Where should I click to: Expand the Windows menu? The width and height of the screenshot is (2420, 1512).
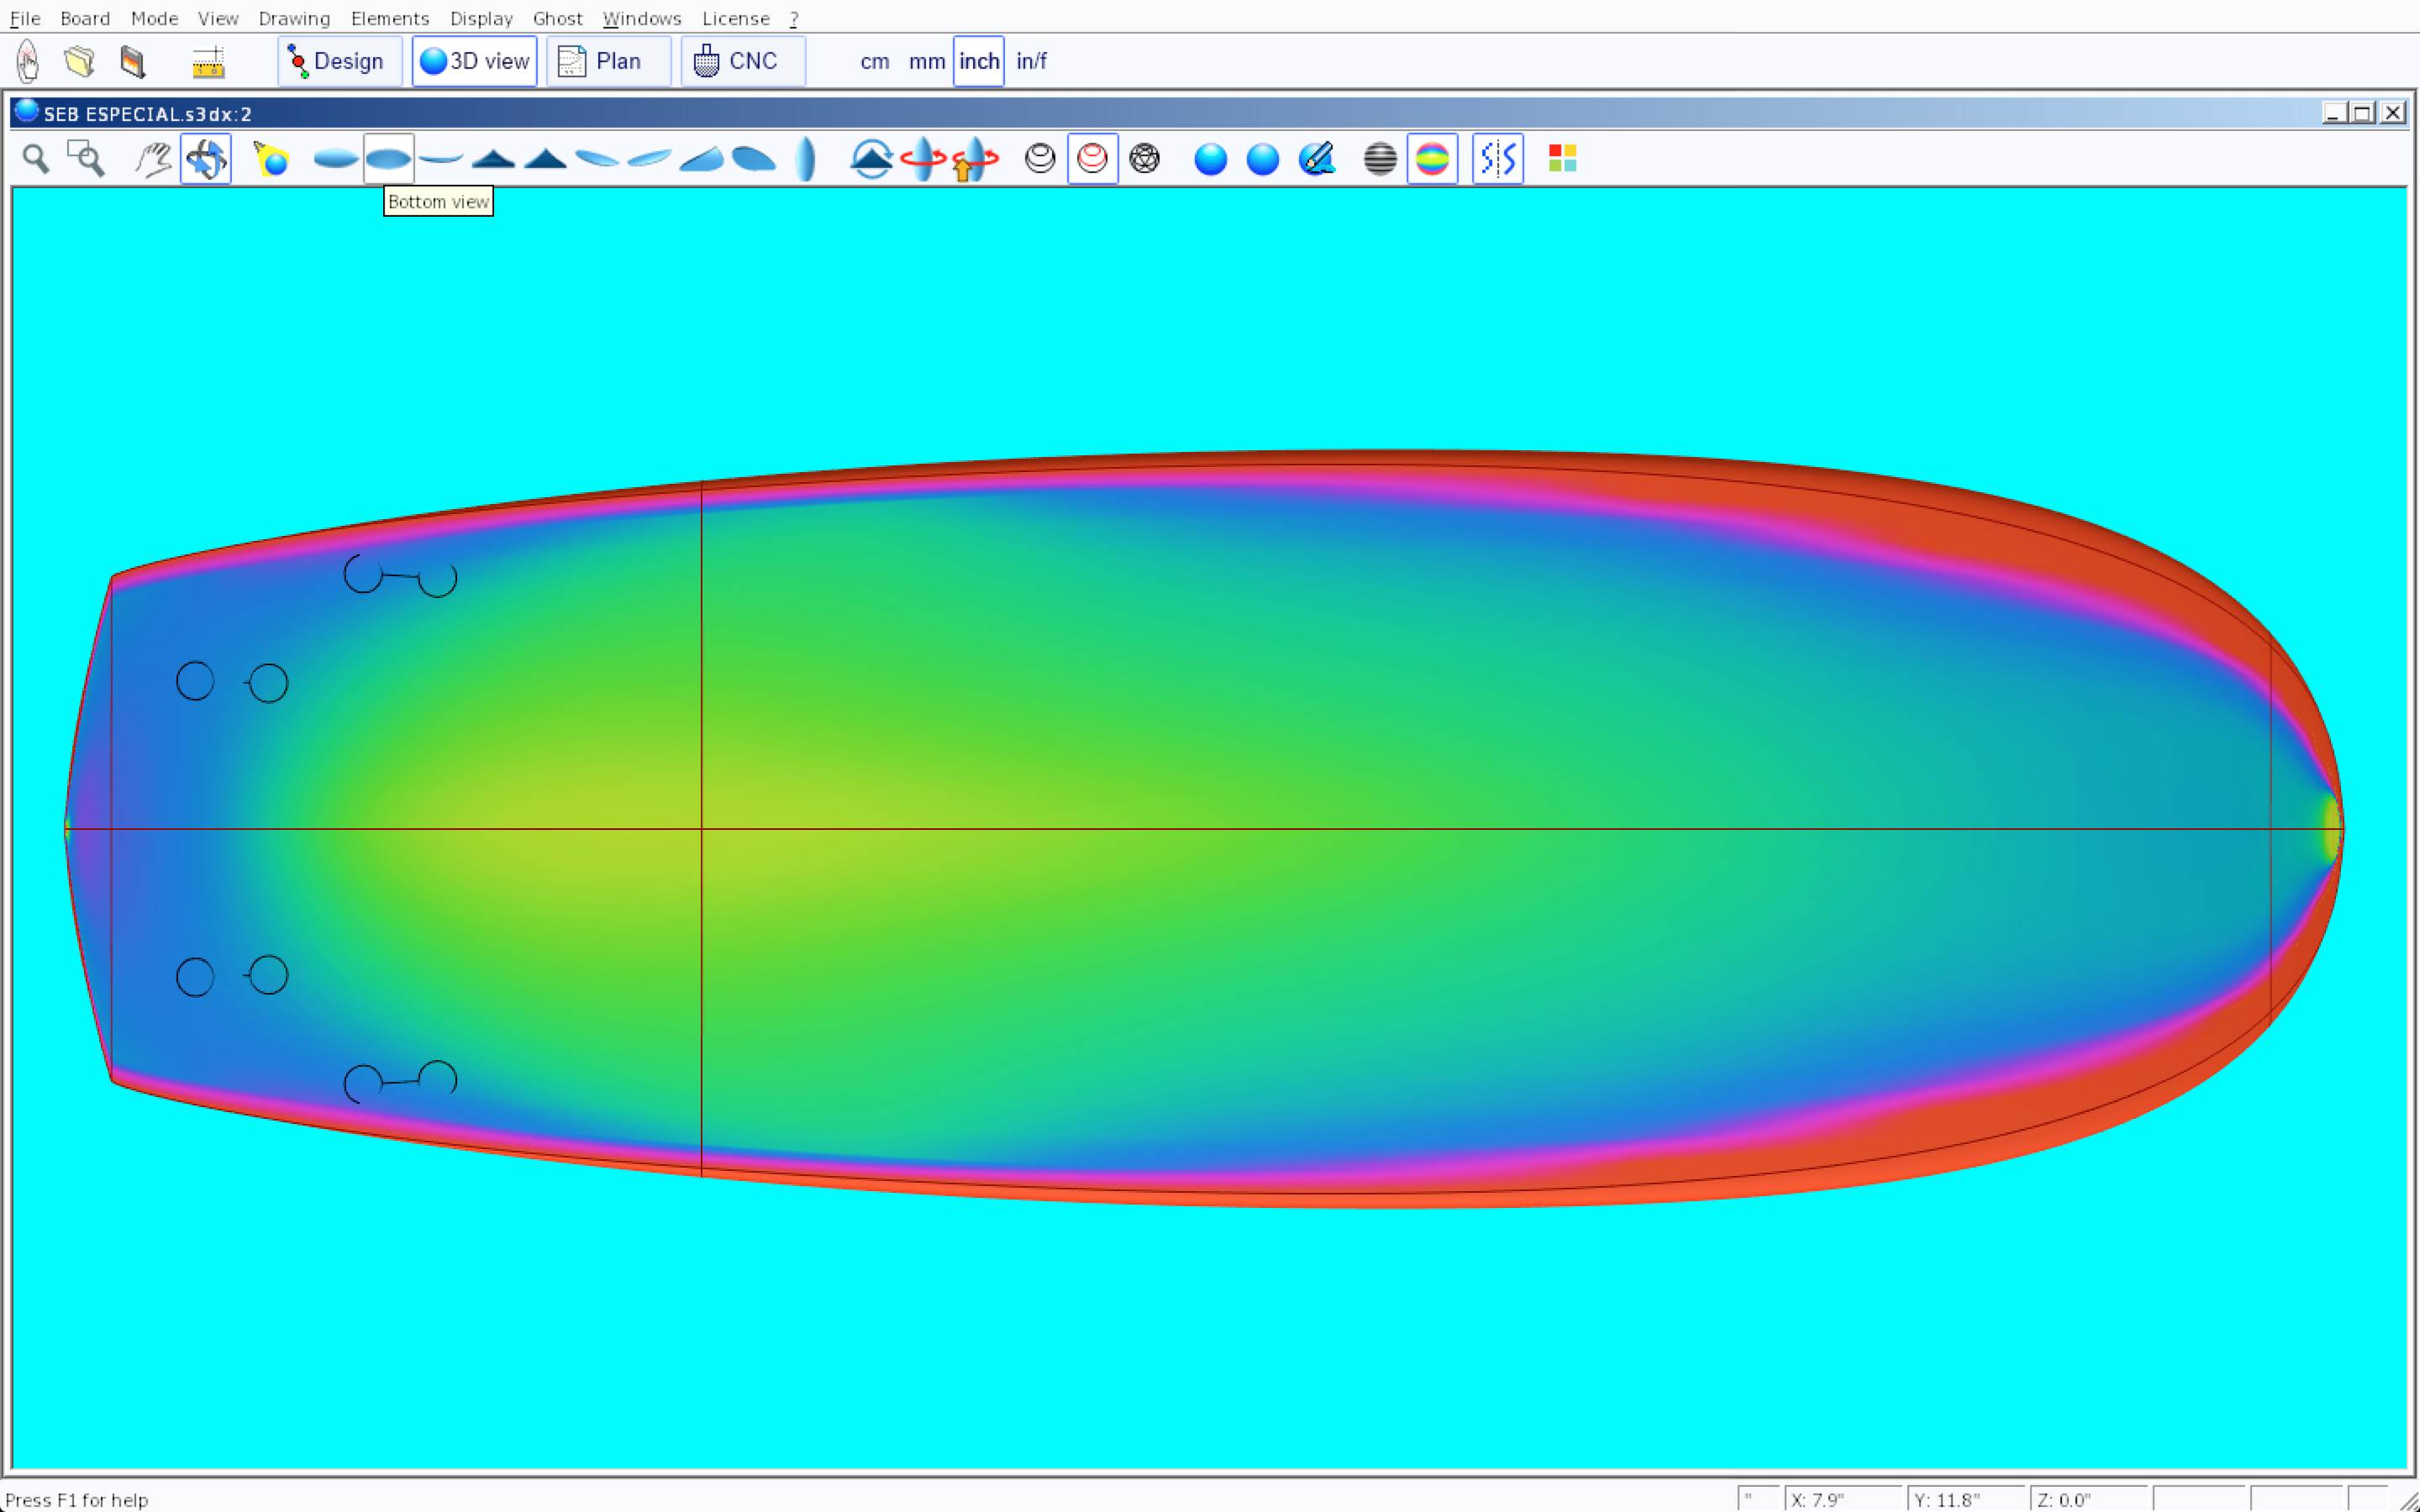click(641, 18)
